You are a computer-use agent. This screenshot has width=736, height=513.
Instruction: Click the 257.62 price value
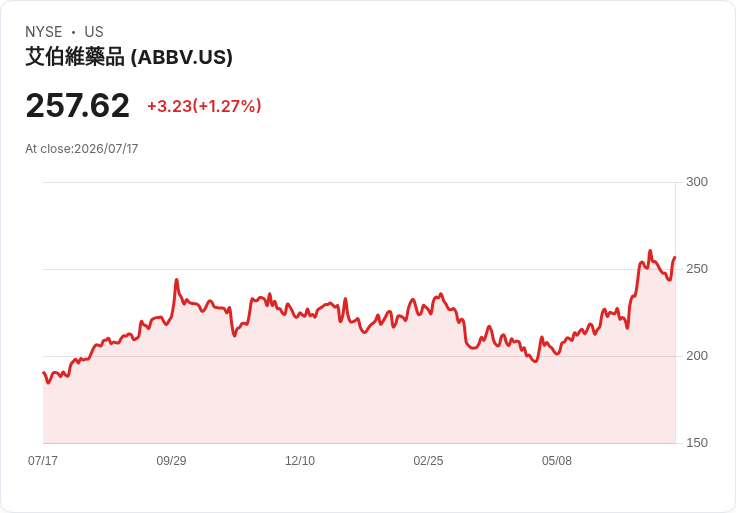click(77, 106)
